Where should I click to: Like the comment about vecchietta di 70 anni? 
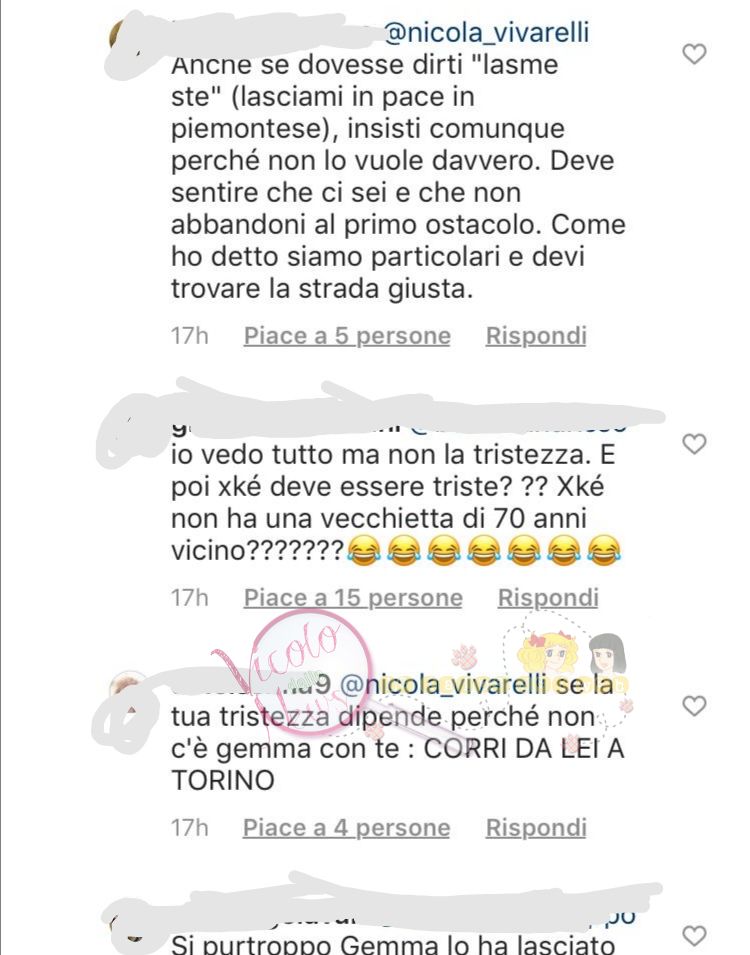tap(694, 443)
